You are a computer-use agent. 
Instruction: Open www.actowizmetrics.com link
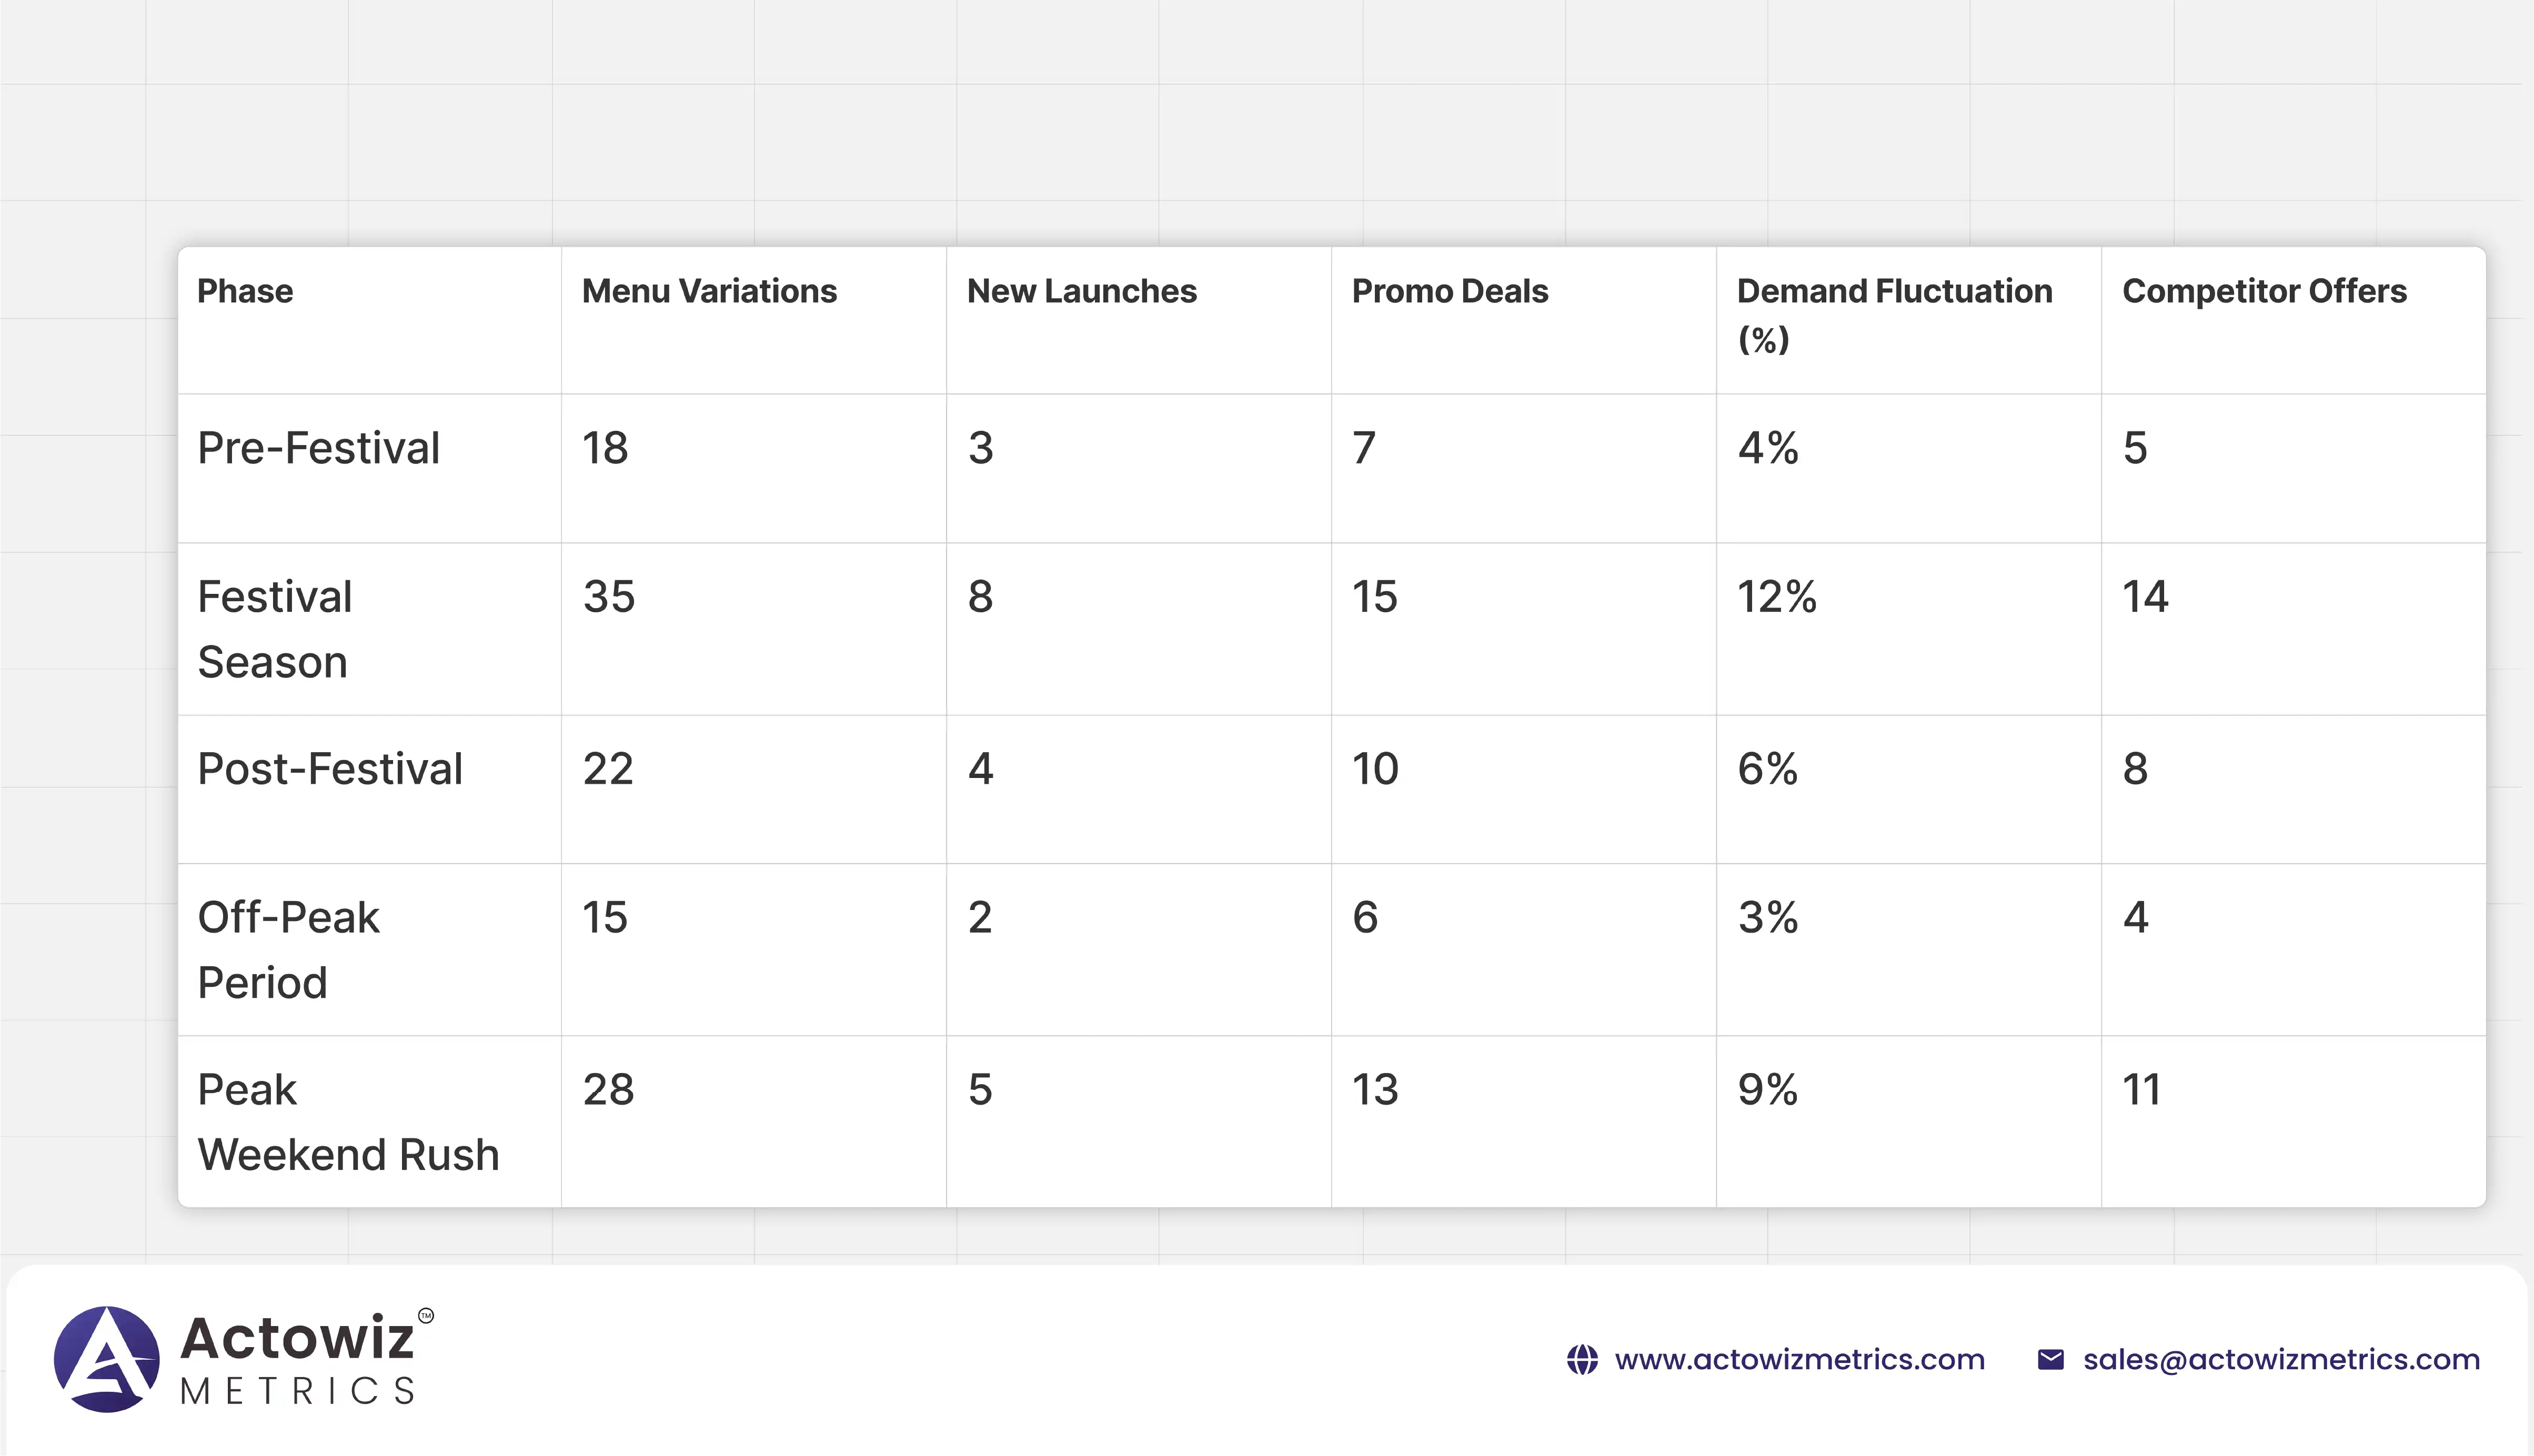[x=1799, y=1360]
